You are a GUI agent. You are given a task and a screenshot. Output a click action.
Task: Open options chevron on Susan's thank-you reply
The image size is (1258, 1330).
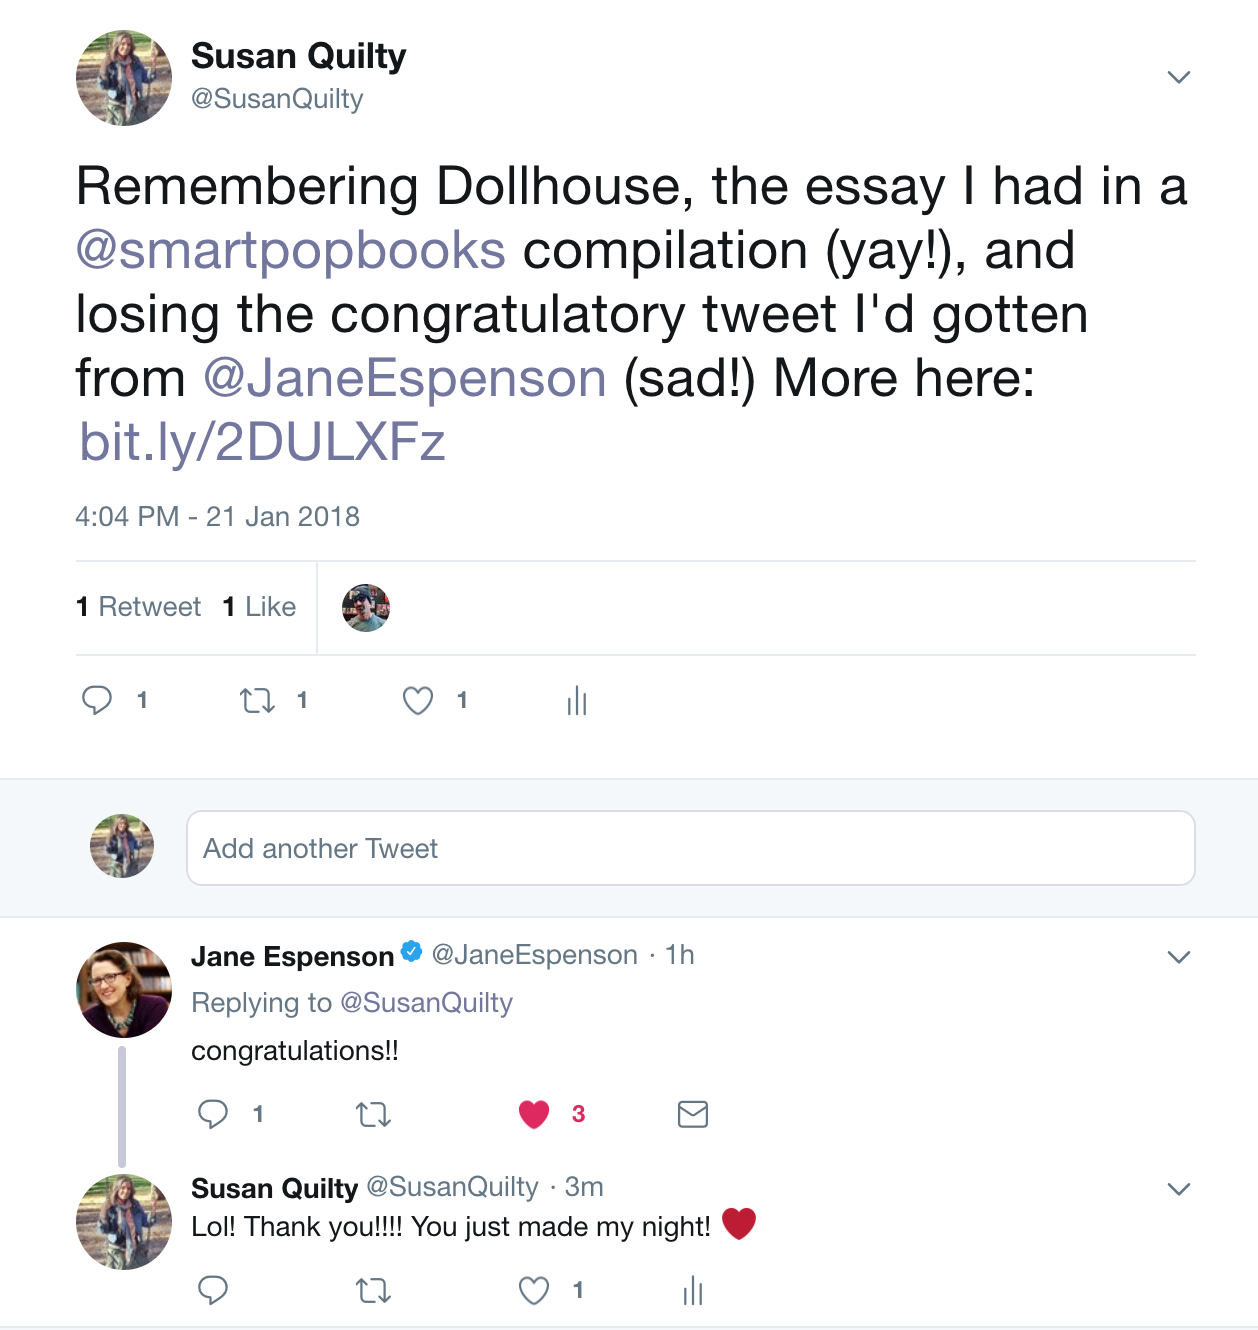click(x=1179, y=1189)
